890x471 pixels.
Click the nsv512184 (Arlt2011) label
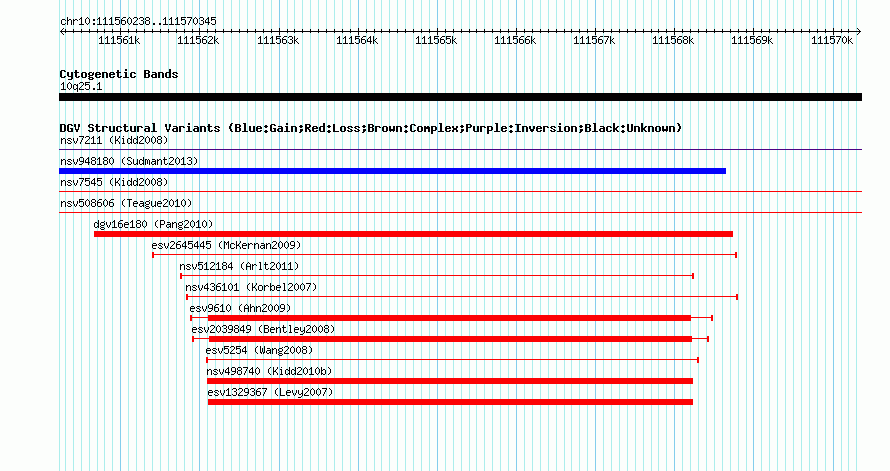pos(239,266)
